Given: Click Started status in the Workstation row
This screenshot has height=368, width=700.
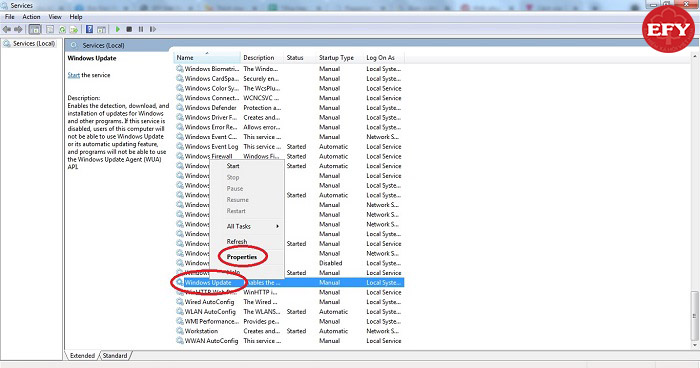Looking at the screenshot, I should point(296,331).
